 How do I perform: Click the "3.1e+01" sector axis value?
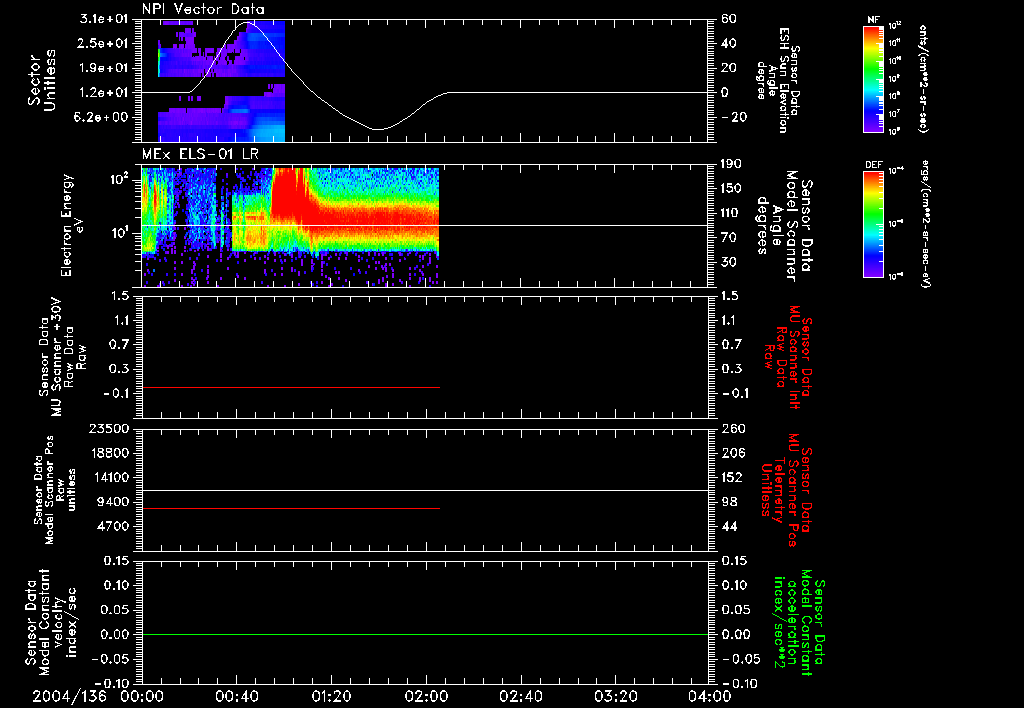tap(104, 19)
